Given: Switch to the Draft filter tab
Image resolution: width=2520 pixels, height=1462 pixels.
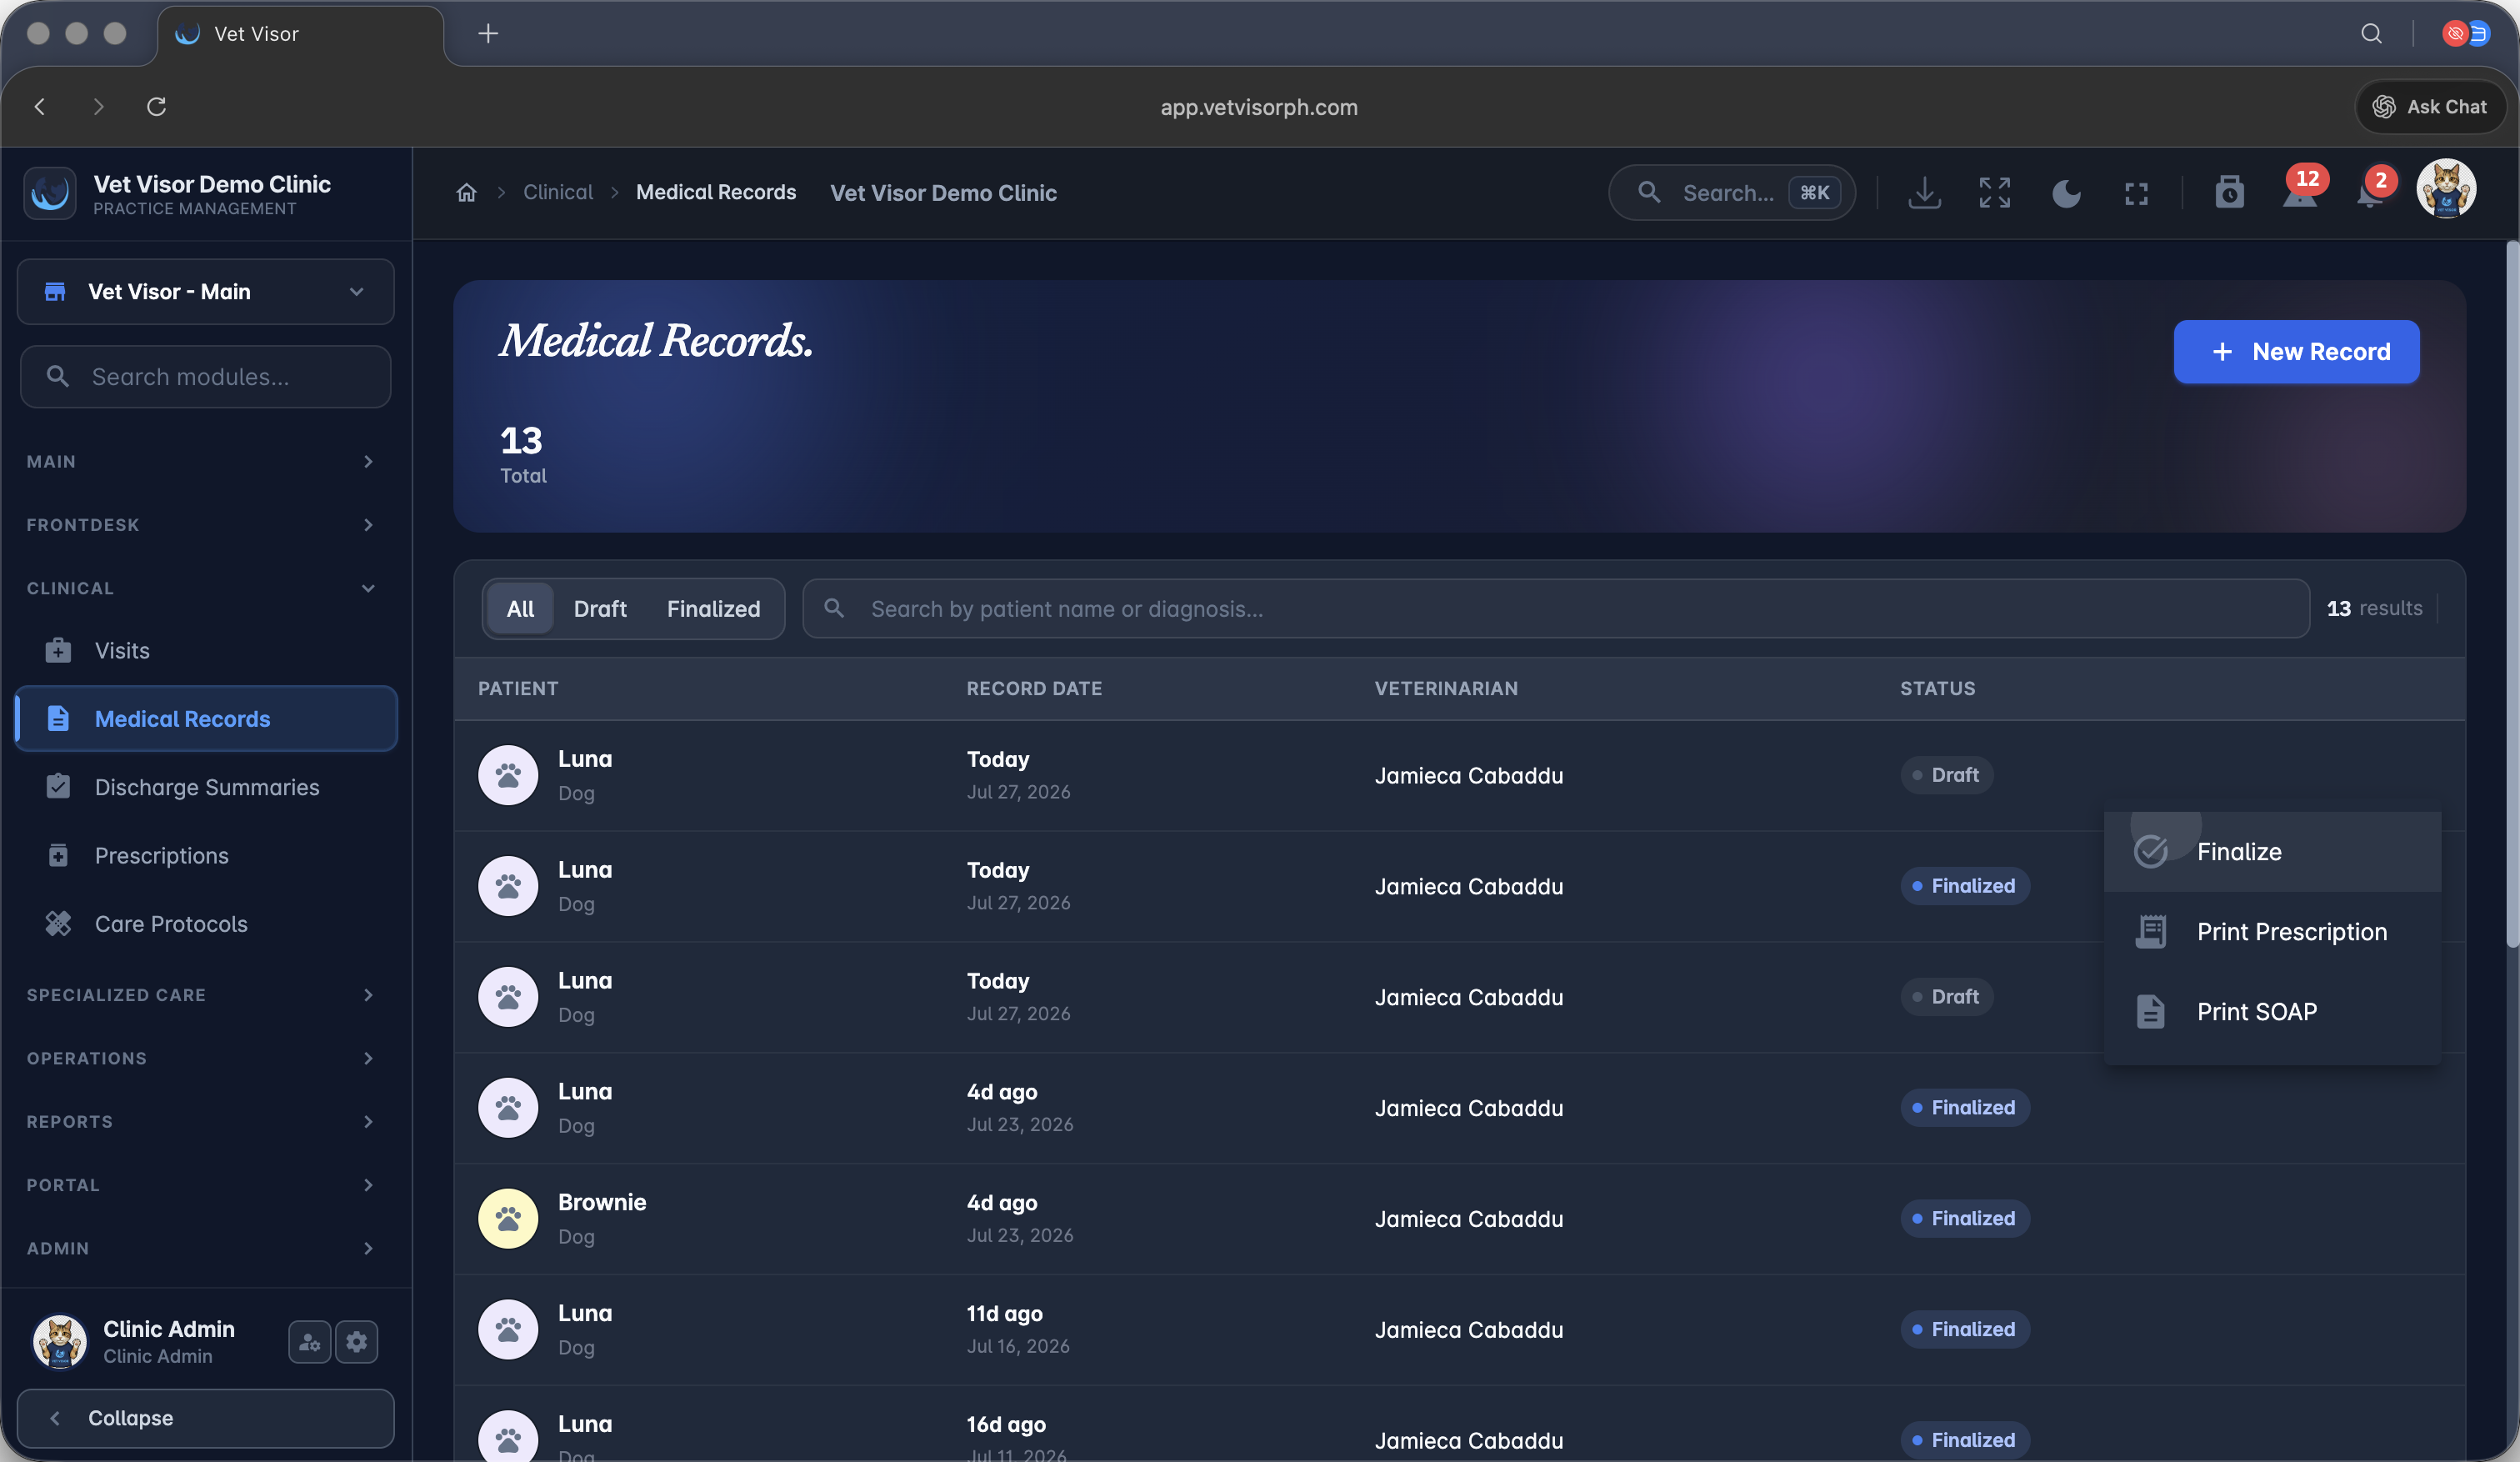Looking at the screenshot, I should tap(600, 608).
